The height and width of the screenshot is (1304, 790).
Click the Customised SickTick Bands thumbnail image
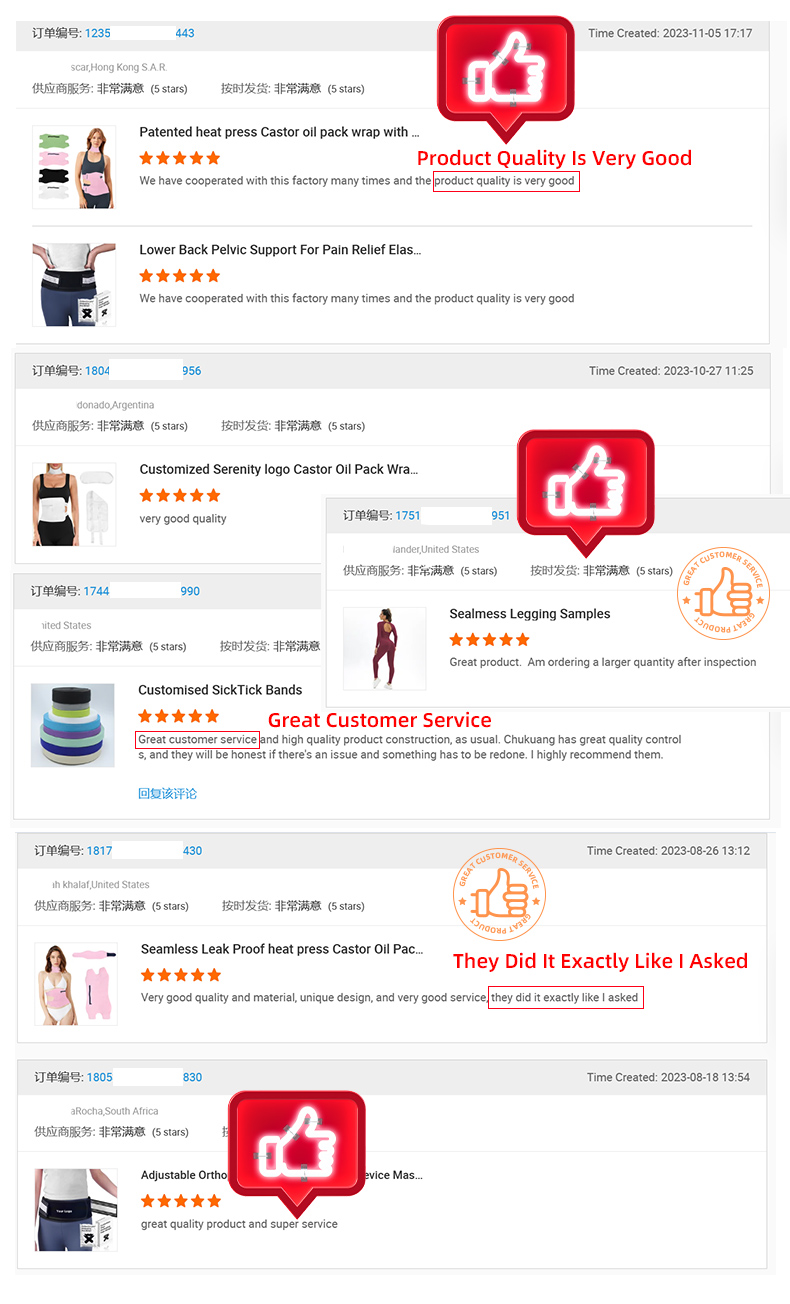point(73,725)
